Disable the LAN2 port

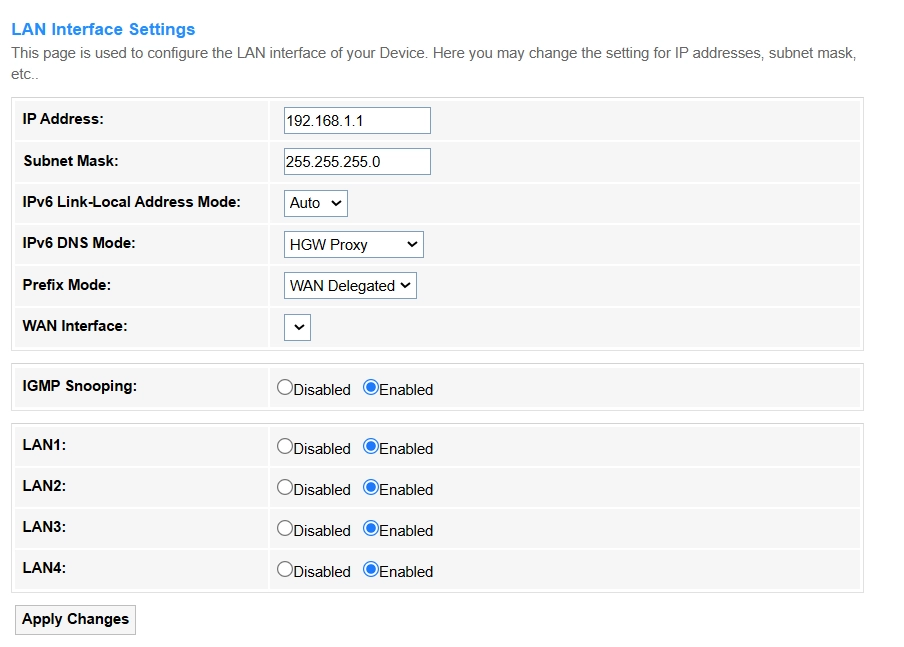[285, 488]
